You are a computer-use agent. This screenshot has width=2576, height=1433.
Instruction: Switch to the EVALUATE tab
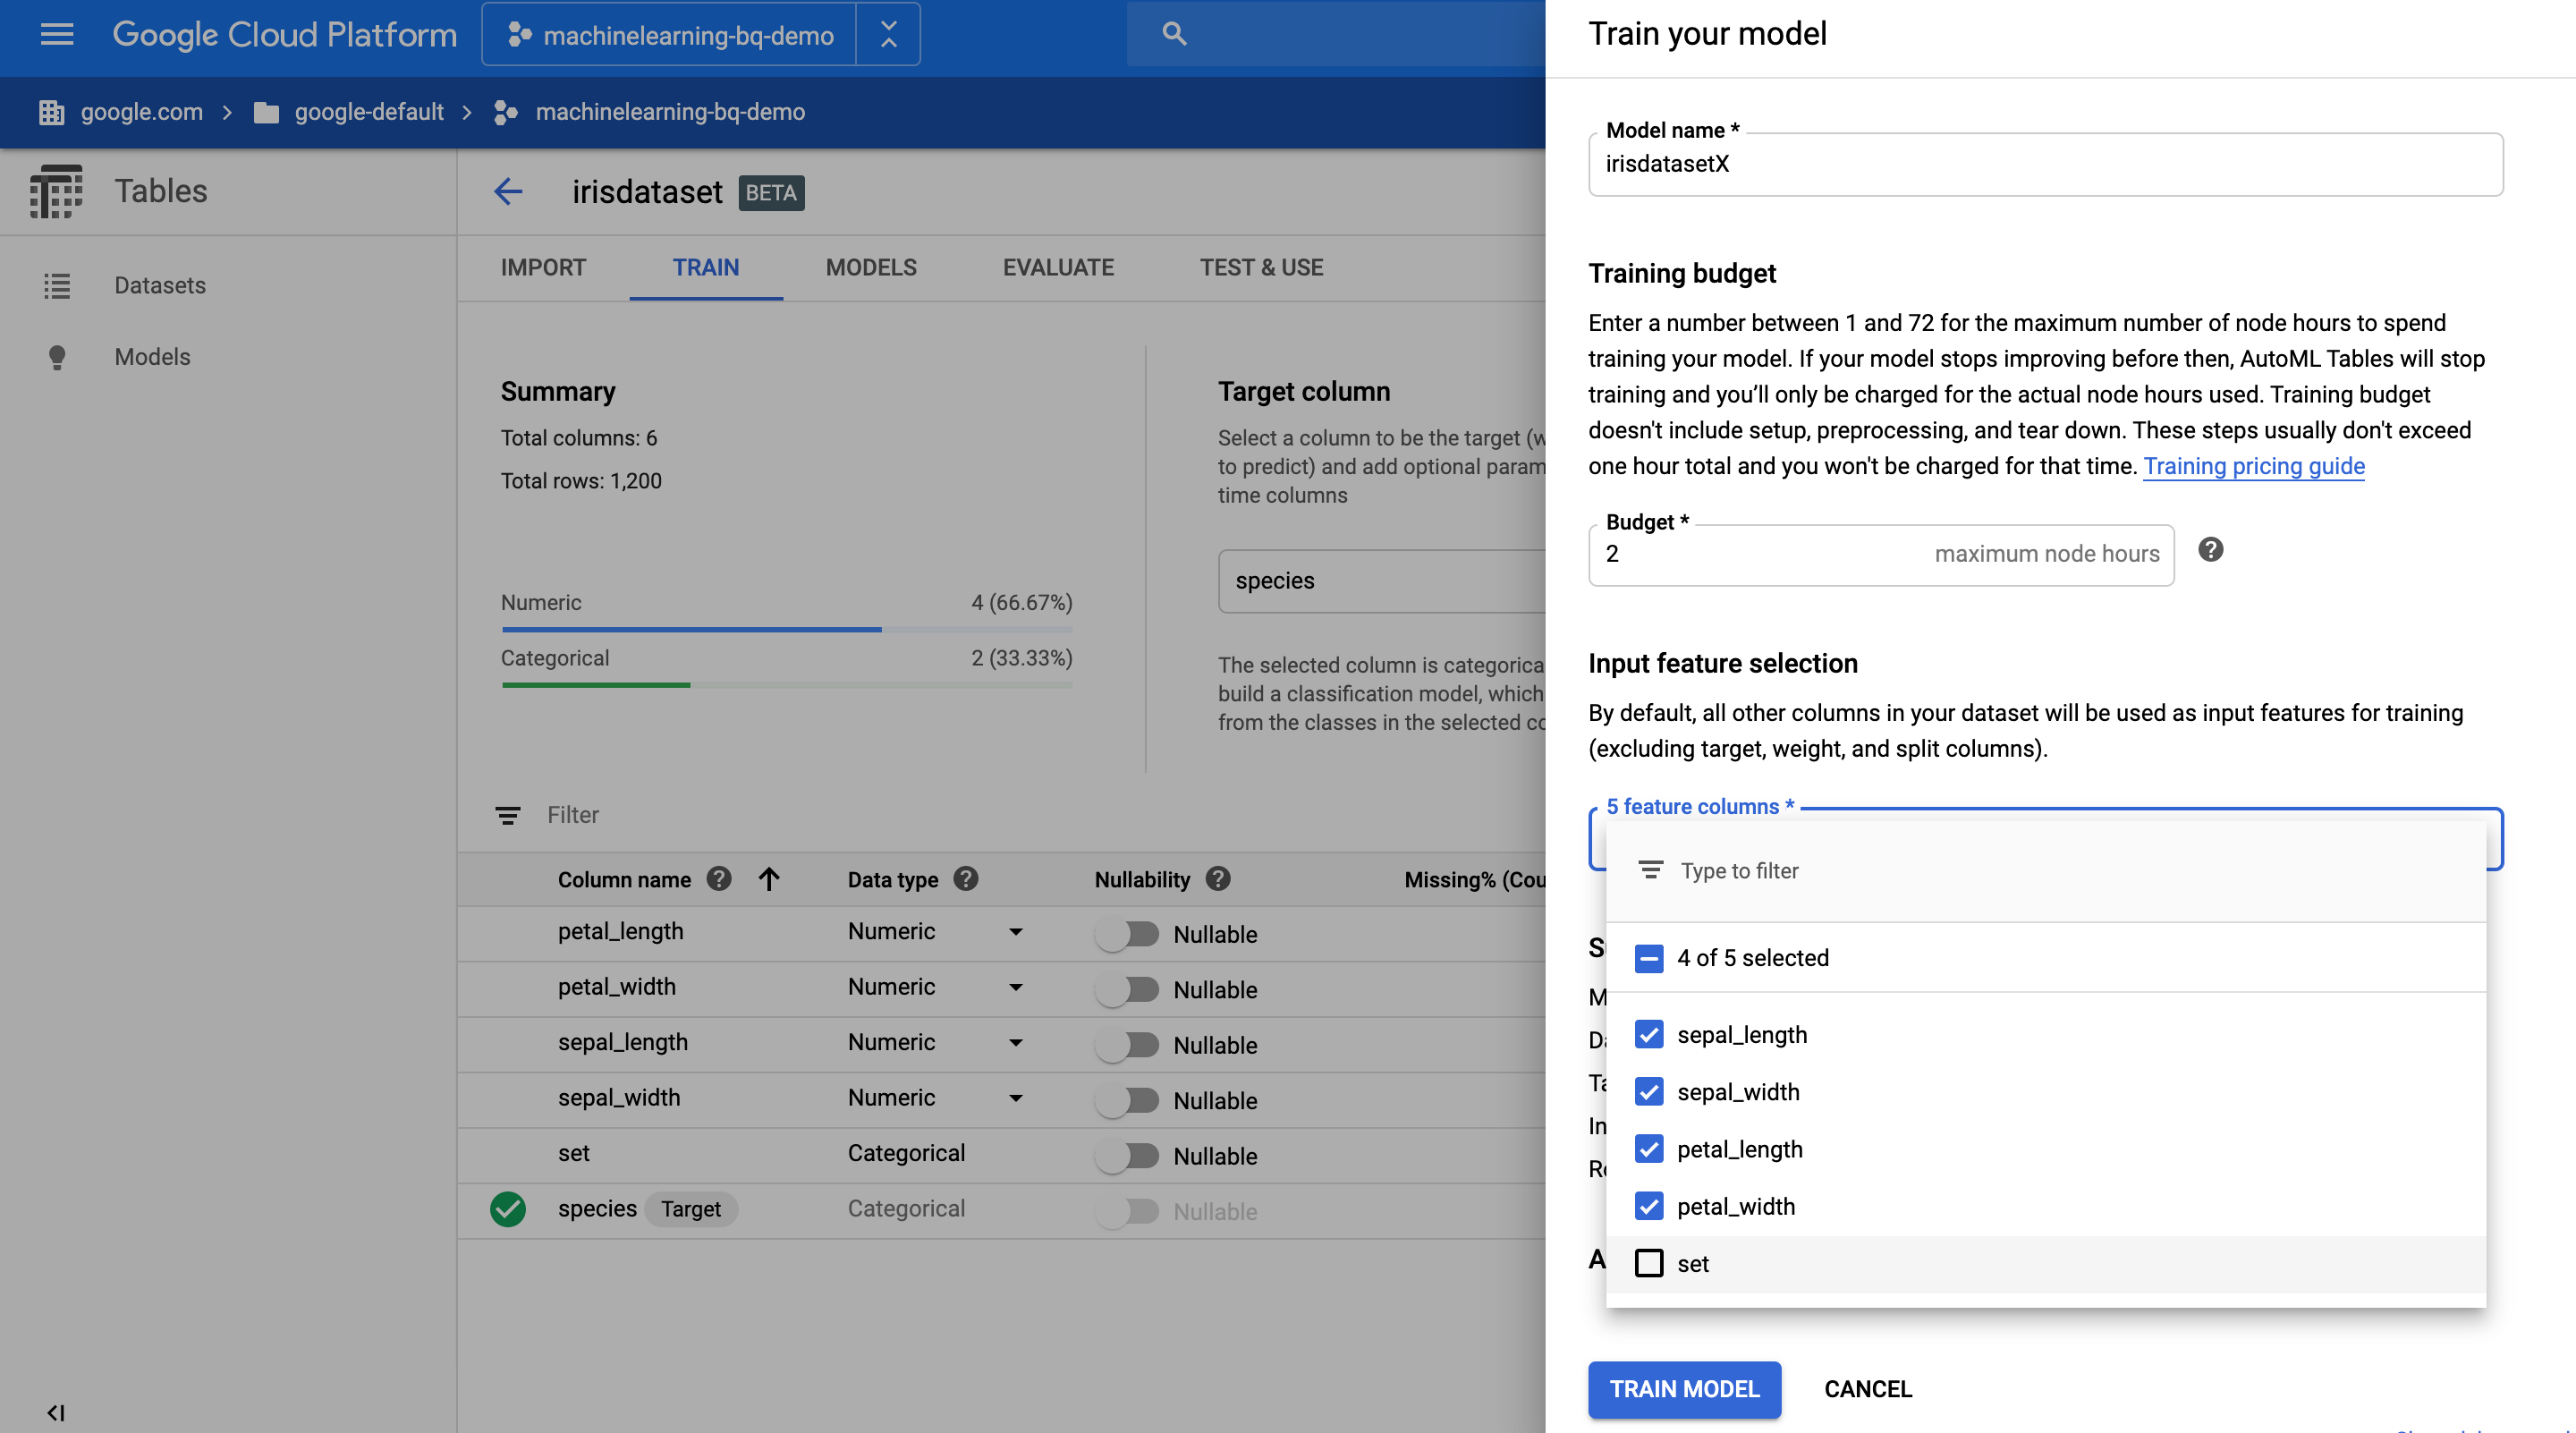1057,267
